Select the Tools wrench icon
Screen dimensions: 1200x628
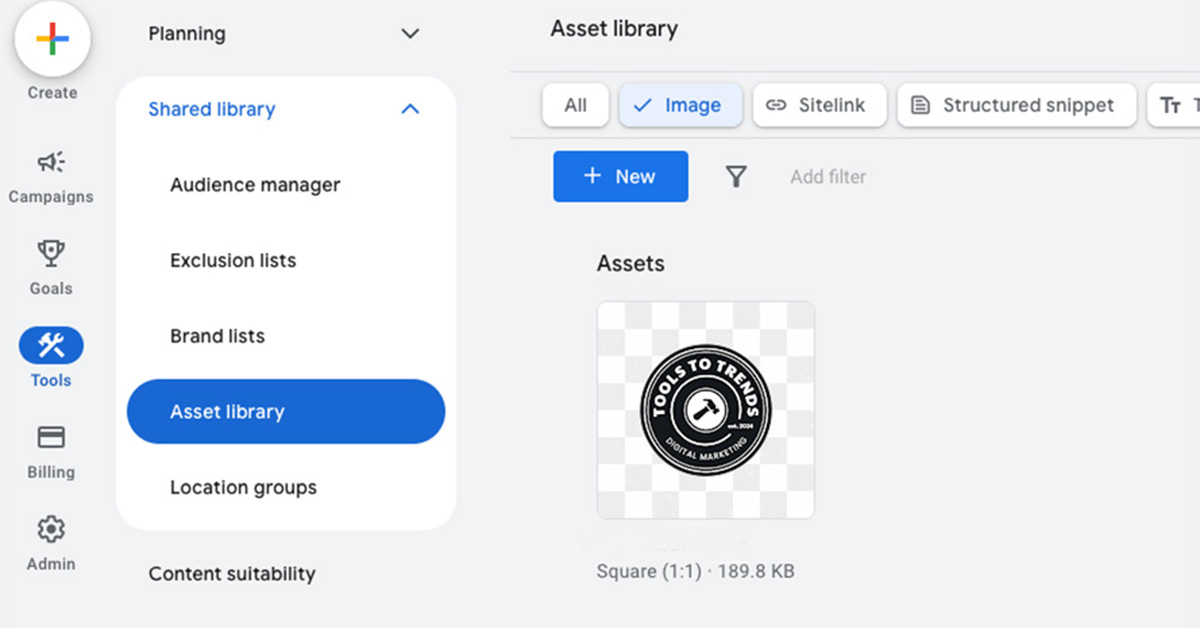click(x=51, y=346)
